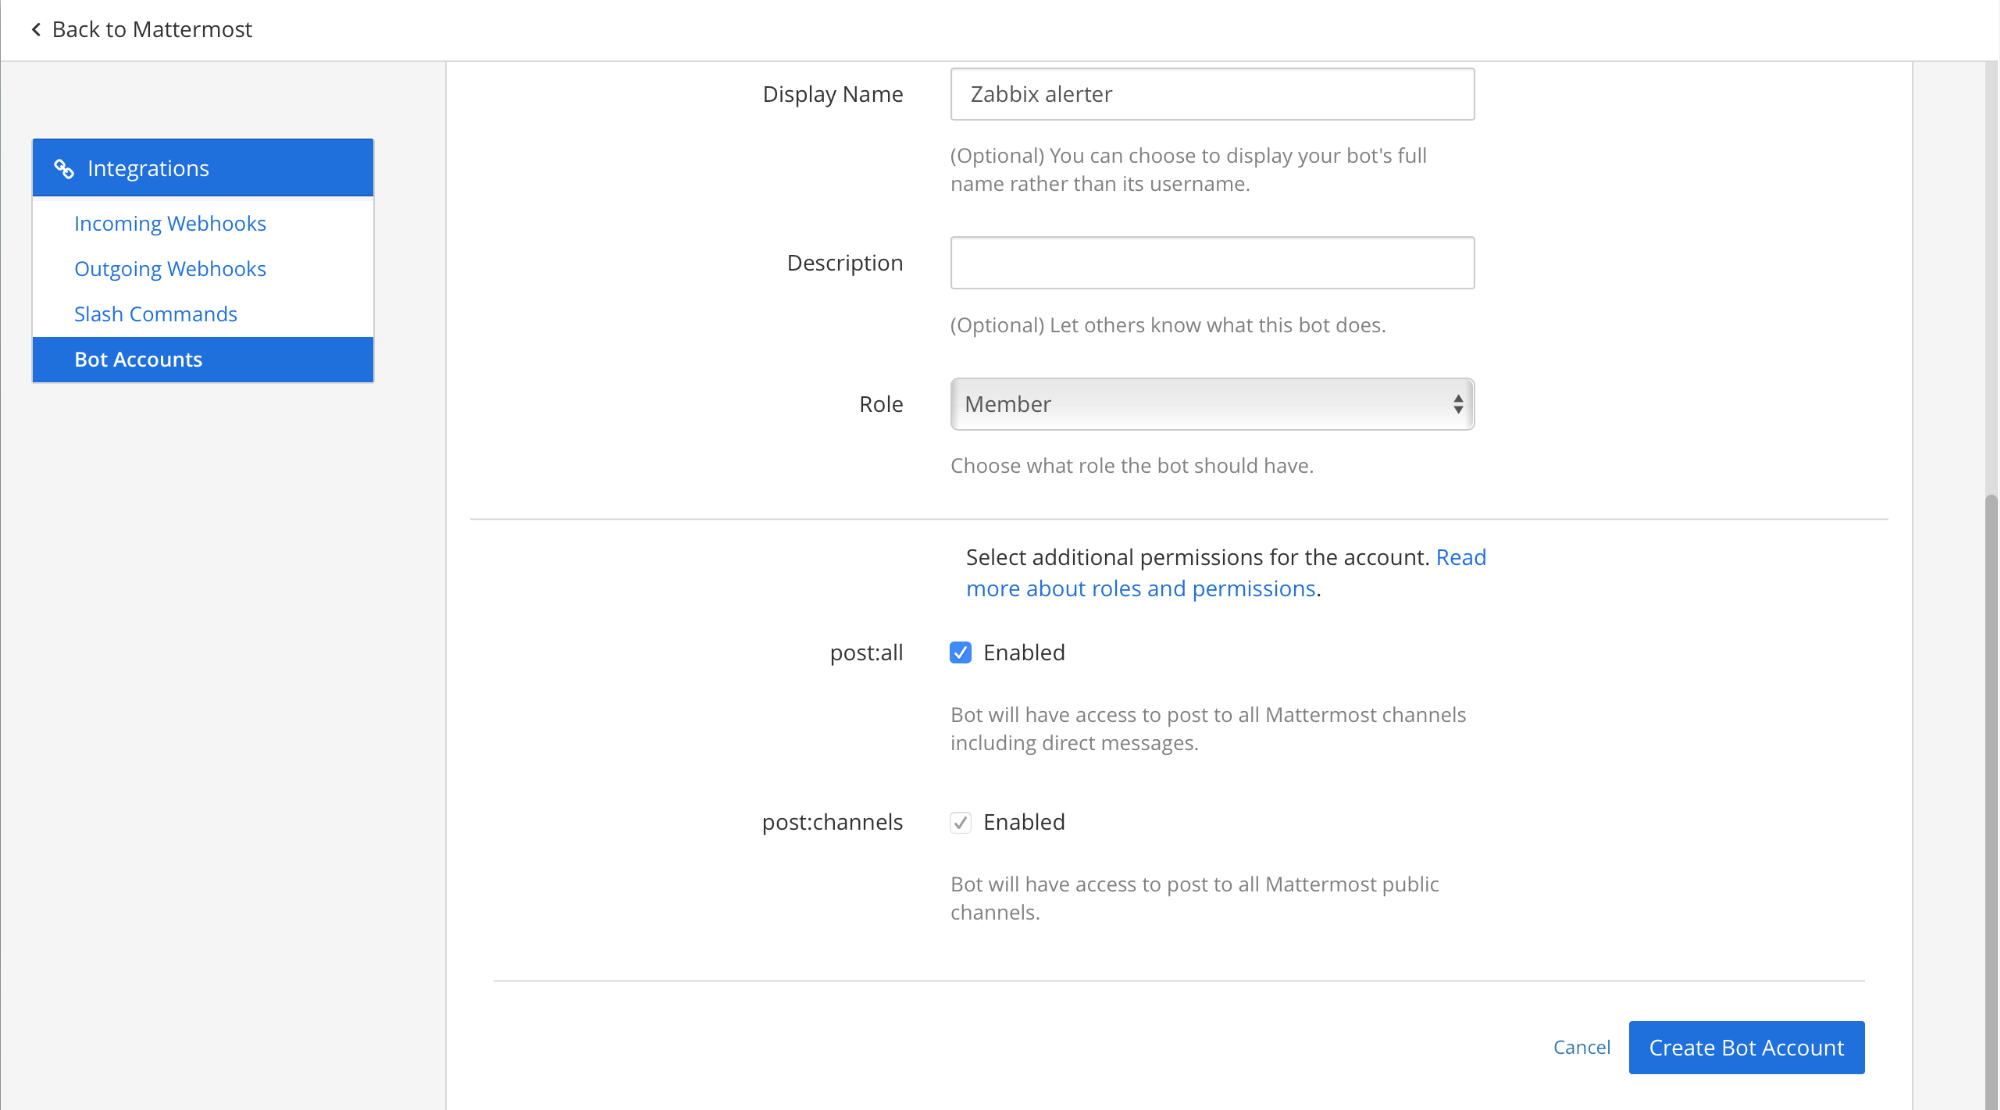Click the Role dropdown stepper arrows
The height and width of the screenshot is (1110, 2000).
pos(1458,404)
